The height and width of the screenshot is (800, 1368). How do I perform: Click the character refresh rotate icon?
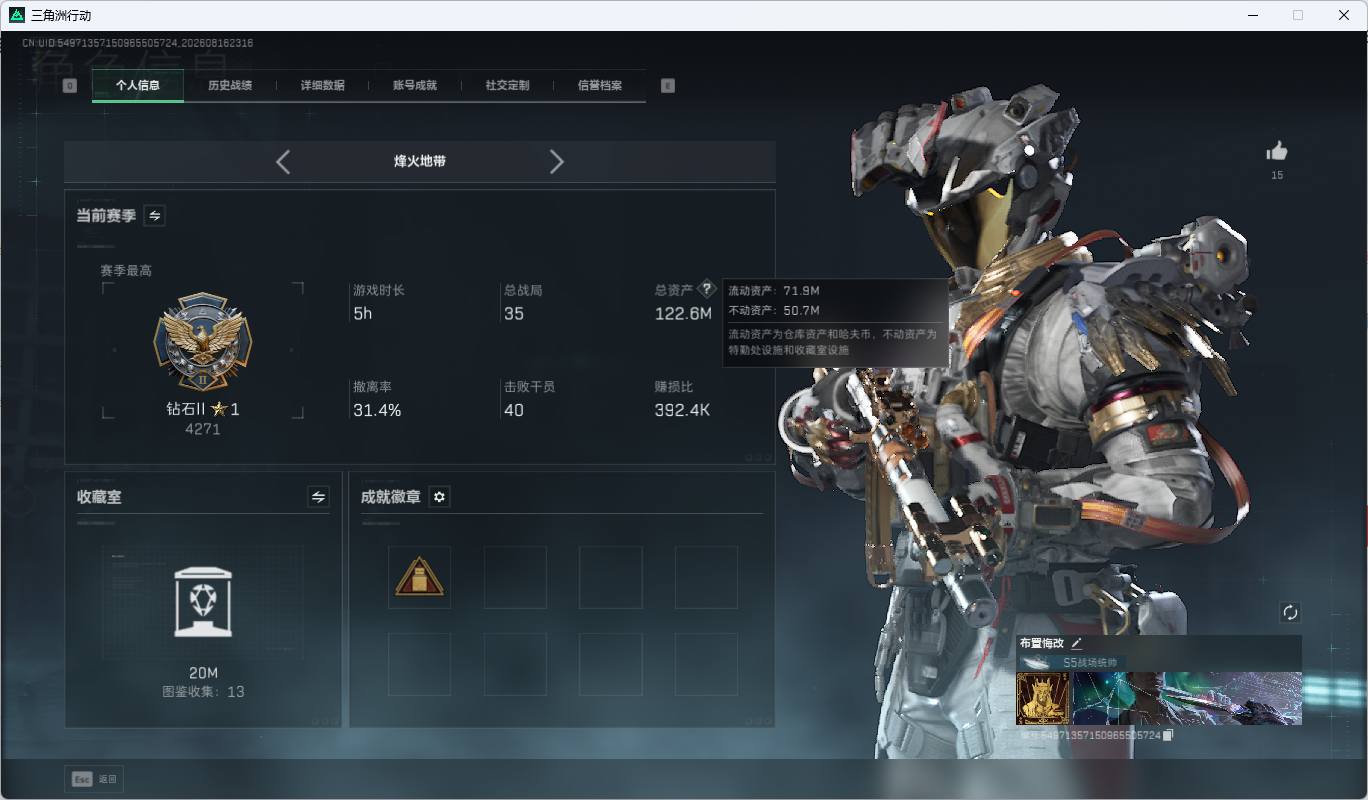click(x=1290, y=612)
